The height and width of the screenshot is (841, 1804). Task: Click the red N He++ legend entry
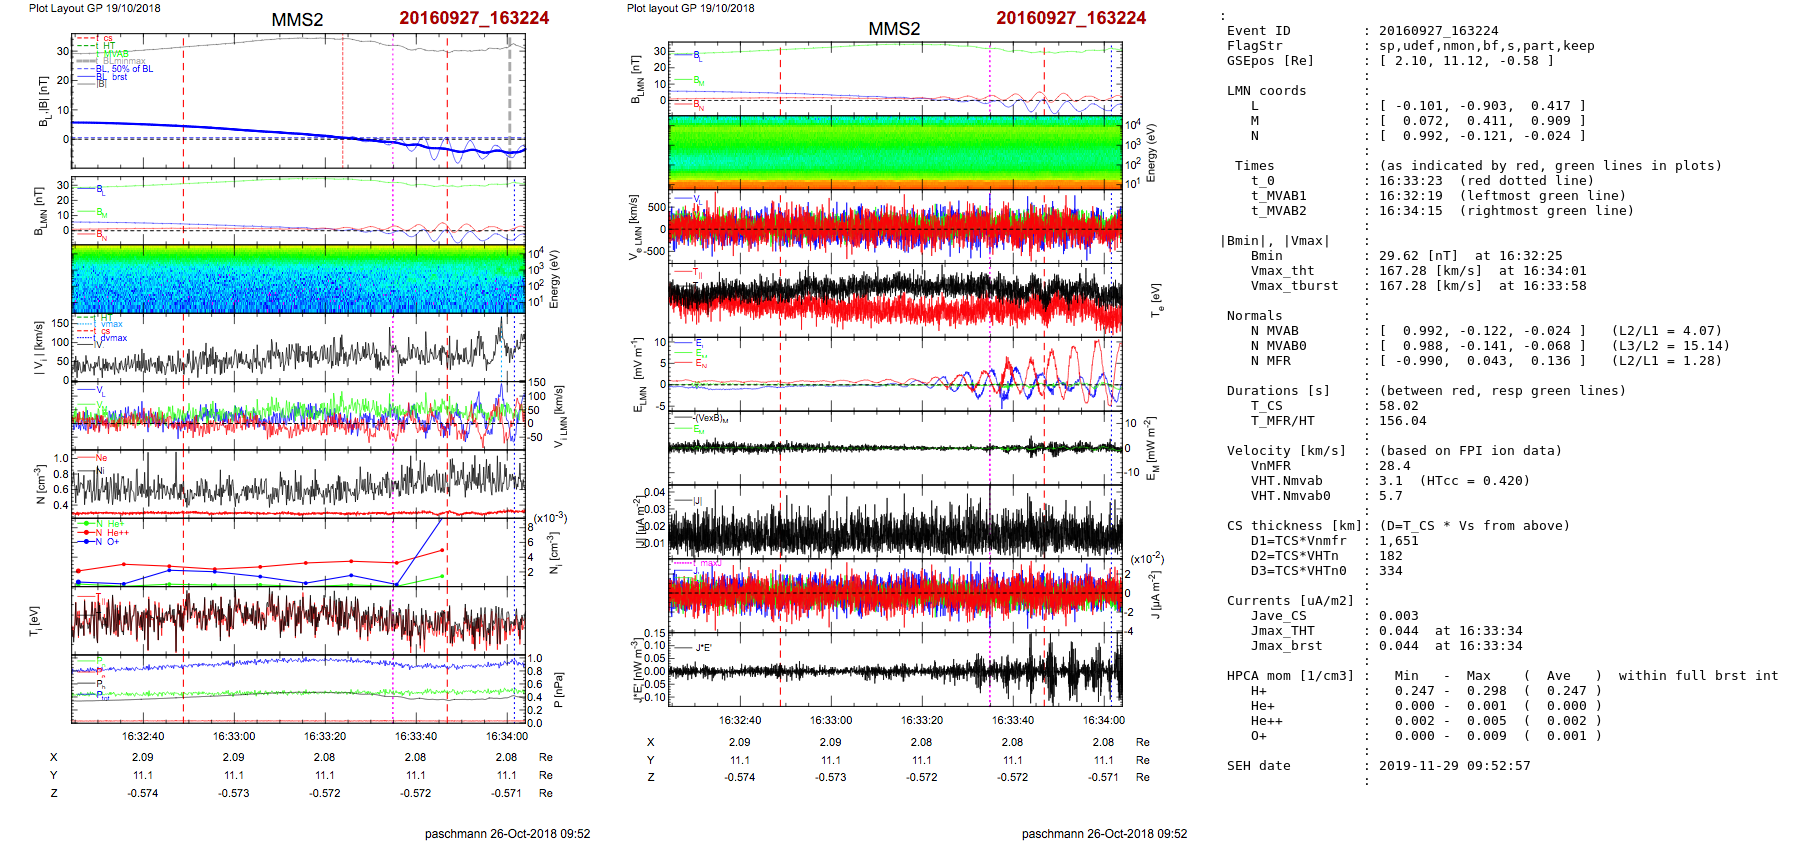point(110,533)
